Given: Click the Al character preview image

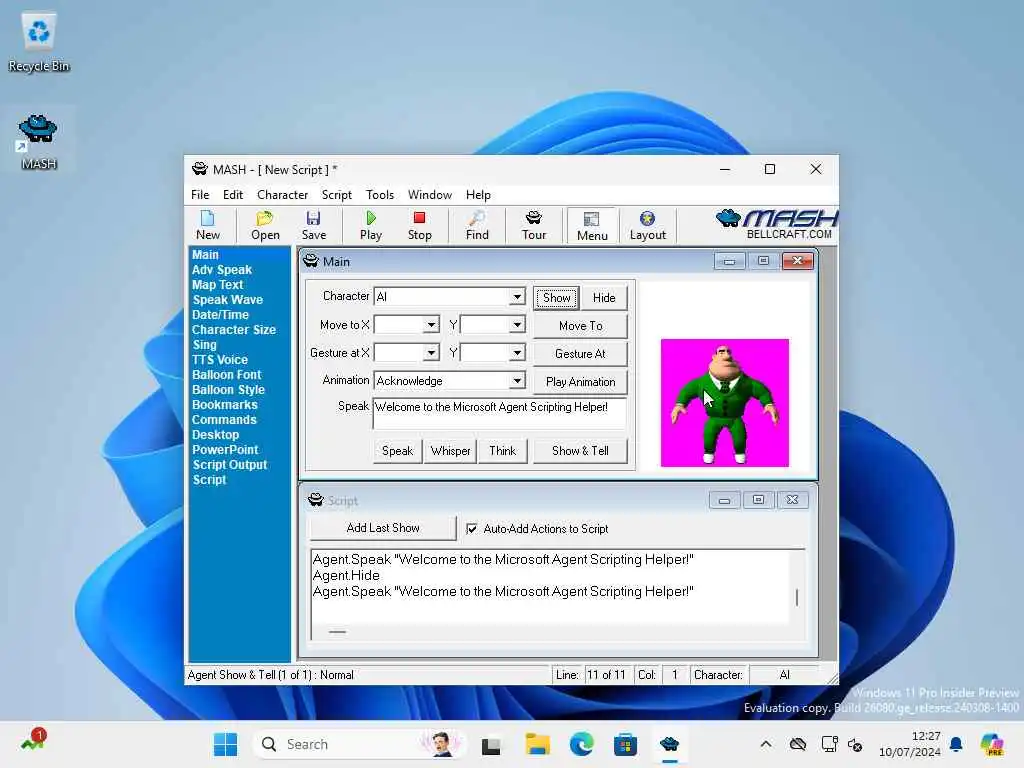Looking at the screenshot, I should tap(724, 403).
